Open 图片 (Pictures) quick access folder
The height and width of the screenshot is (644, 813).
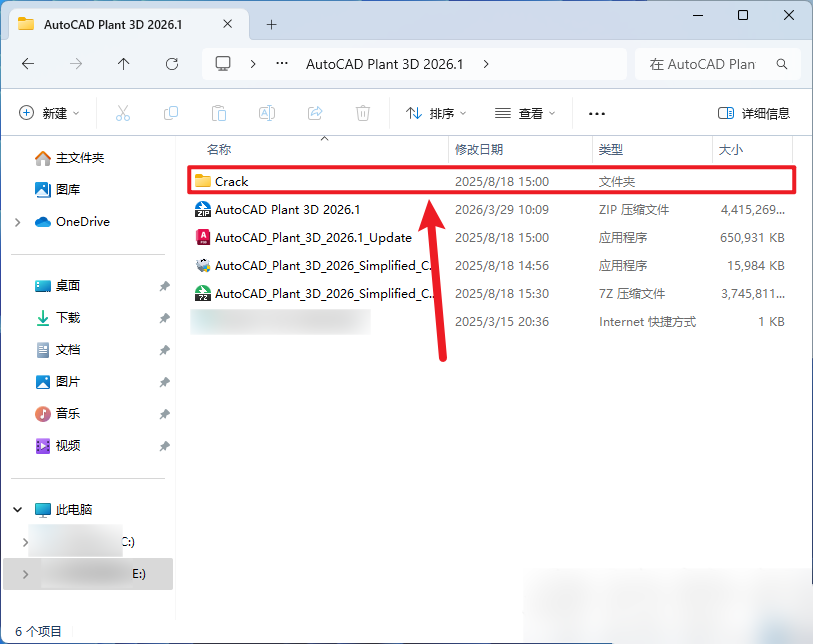point(57,382)
